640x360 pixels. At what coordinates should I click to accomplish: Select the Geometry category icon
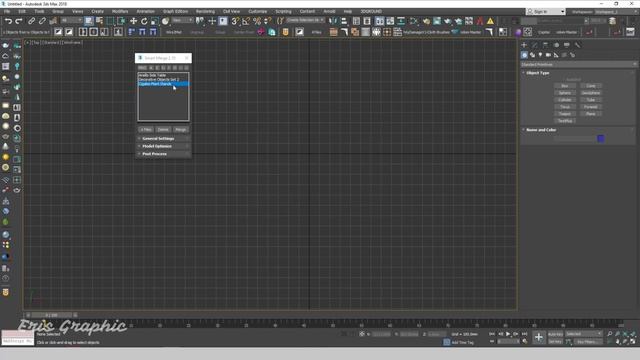click(x=524, y=55)
